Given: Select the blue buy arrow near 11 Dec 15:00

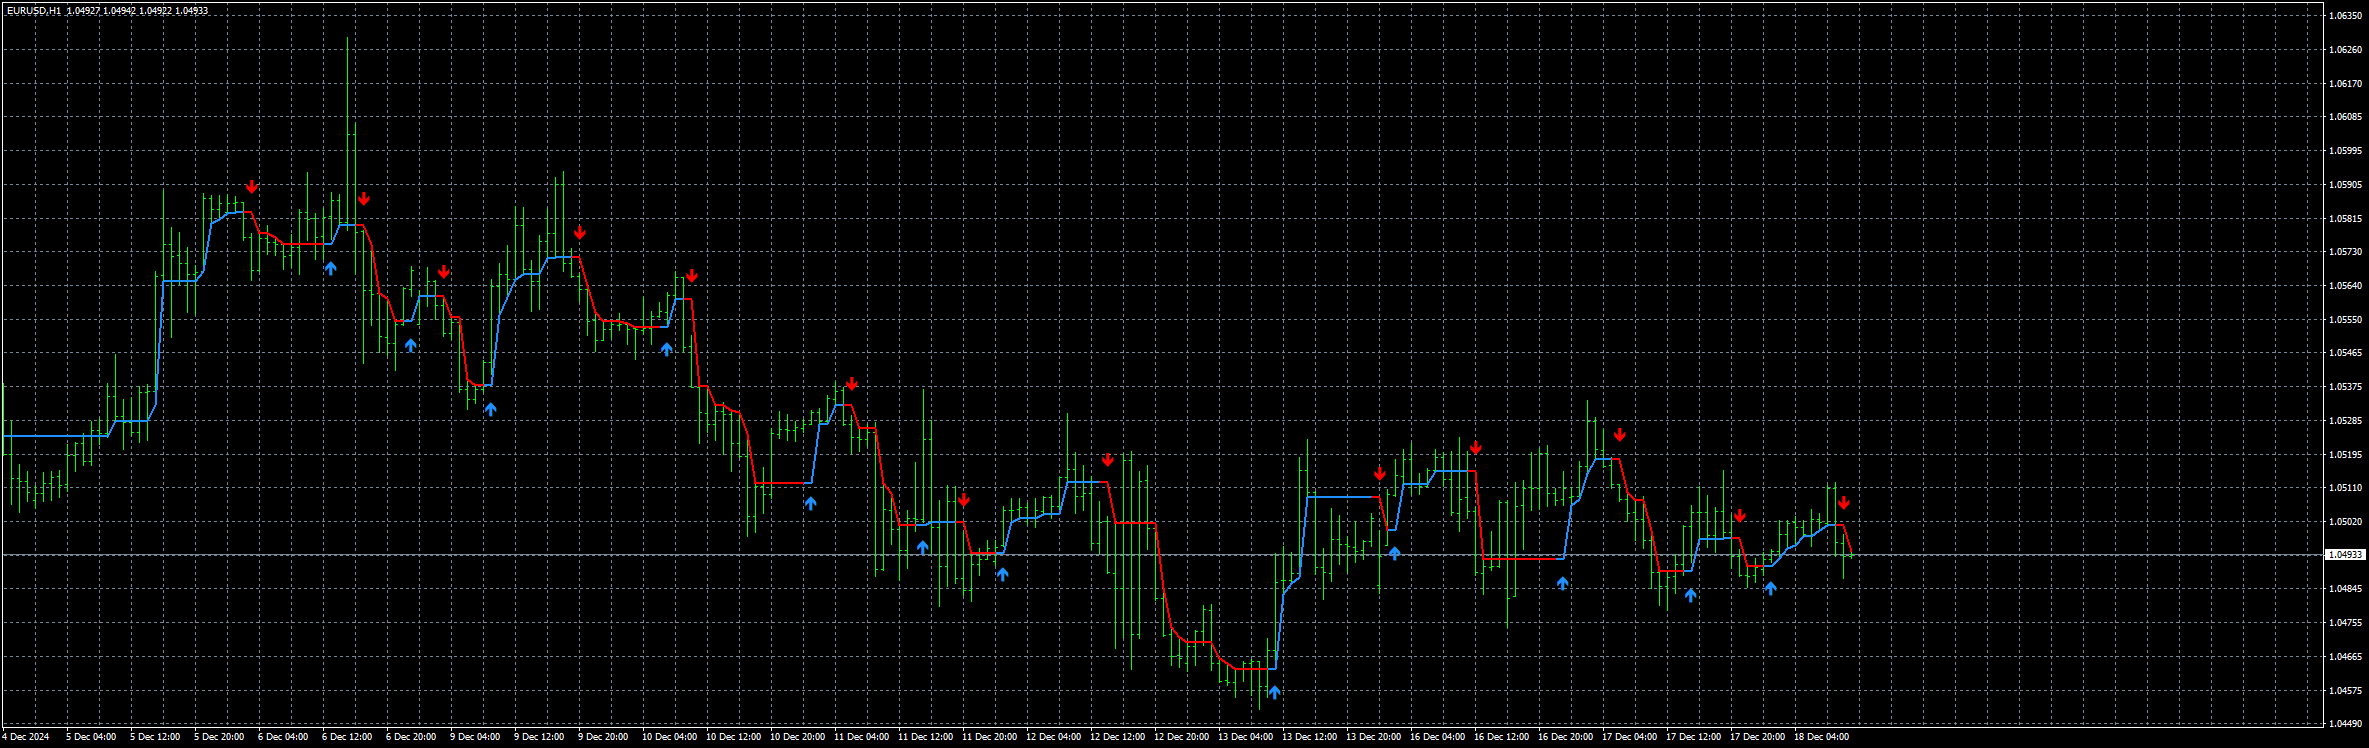Looking at the screenshot, I should (923, 547).
